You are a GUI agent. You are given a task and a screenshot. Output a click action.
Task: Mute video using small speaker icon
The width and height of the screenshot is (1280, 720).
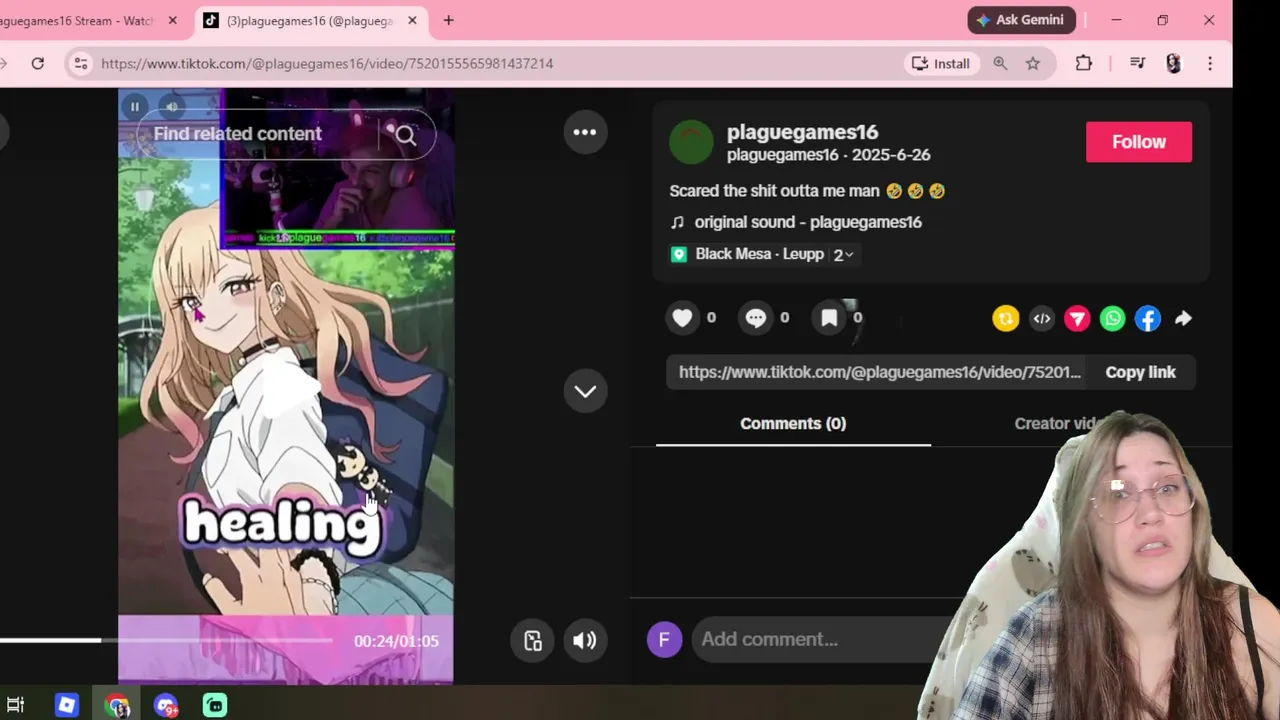coord(172,106)
